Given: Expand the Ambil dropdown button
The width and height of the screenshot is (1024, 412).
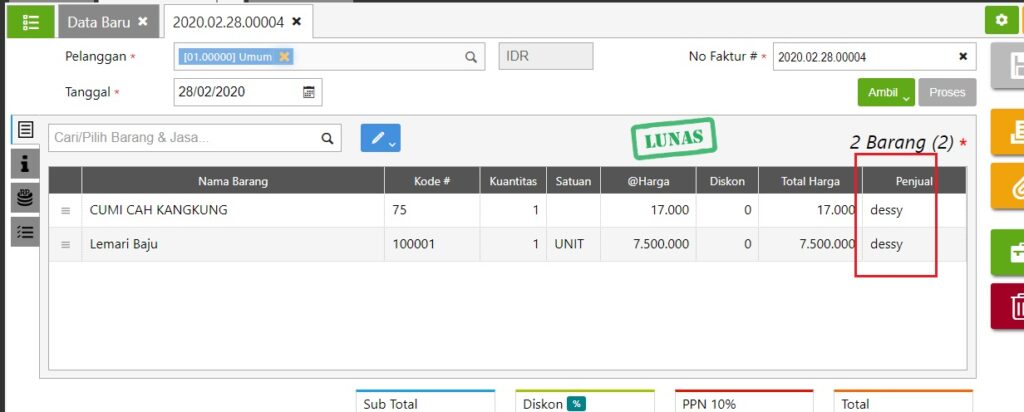Looking at the screenshot, I should [x=886, y=92].
